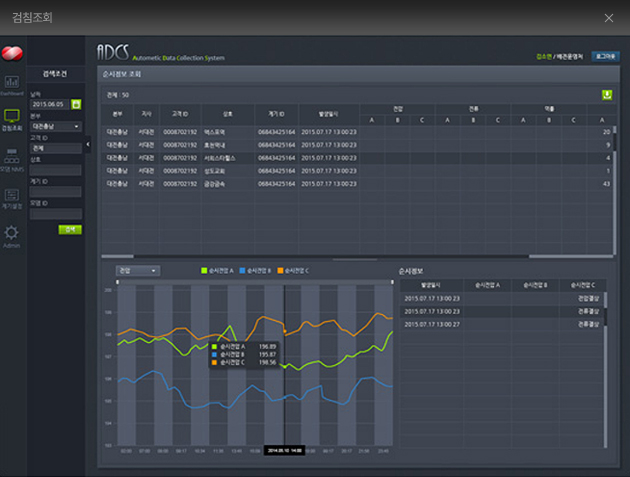Select the 검침조회 monitor icon in sidebar
Screen dimensions: 630x477
pyautogui.click(x=12, y=119)
